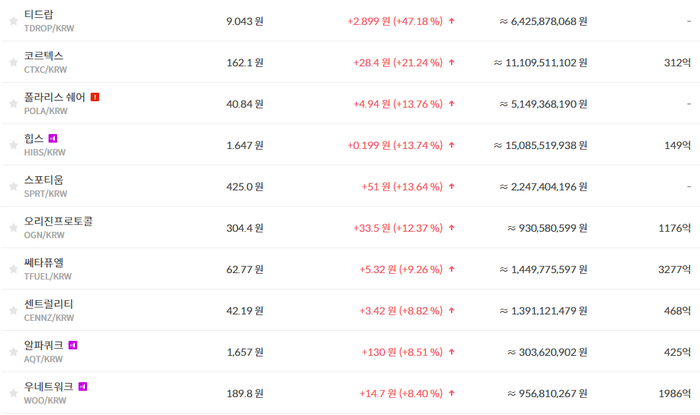
Task: Click the up arrow on the +47.18 % change
Action: click(452, 21)
